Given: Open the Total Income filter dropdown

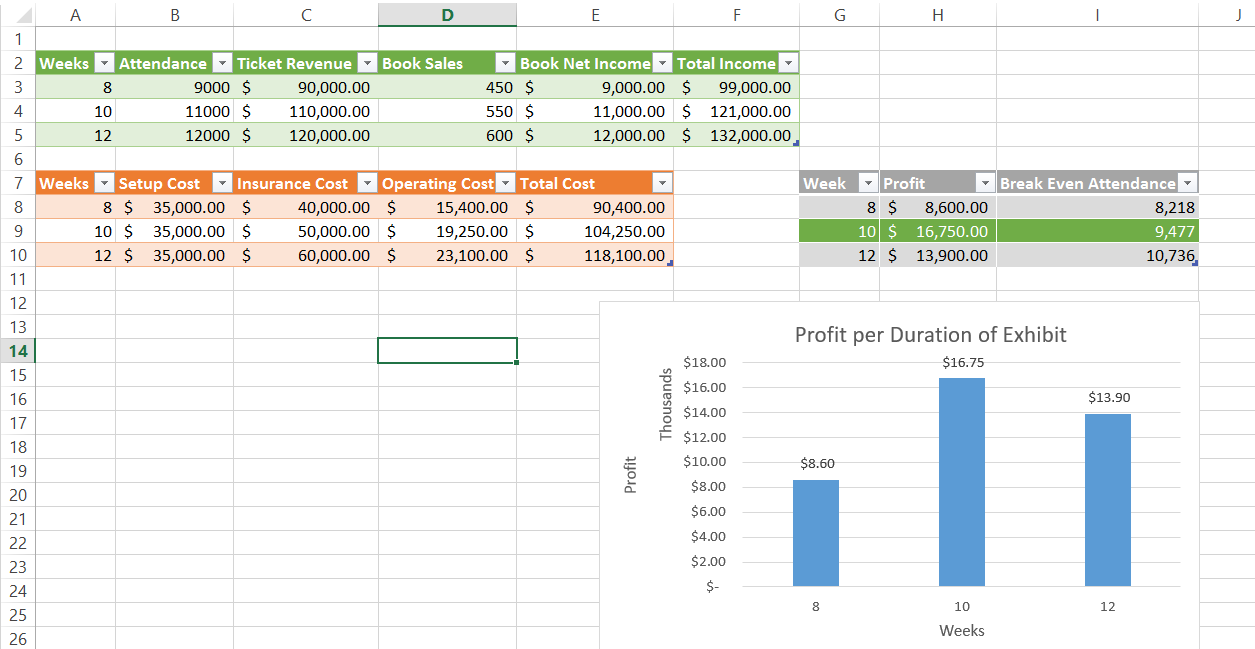Looking at the screenshot, I should click(788, 64).
